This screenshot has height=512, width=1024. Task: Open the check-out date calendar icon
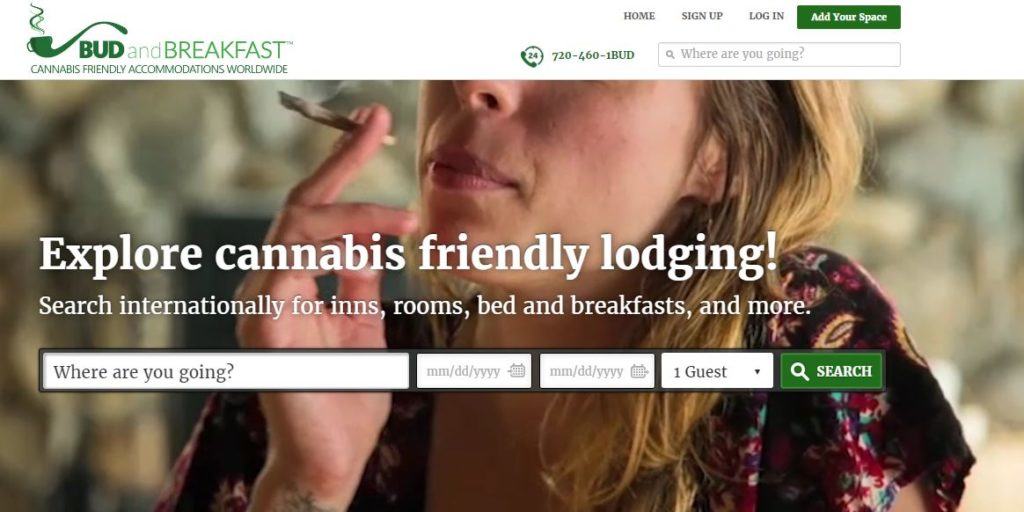(x=639, y=371)
